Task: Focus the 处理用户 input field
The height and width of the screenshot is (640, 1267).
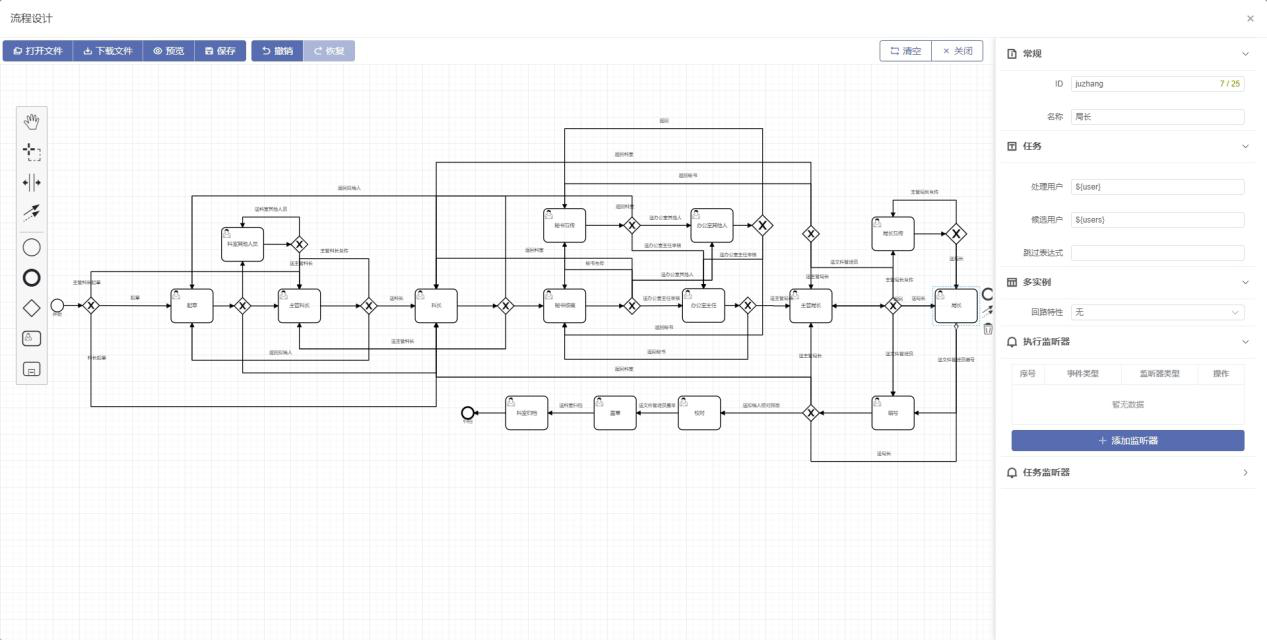Action: pyautogui.click(x=1158, y=187)
